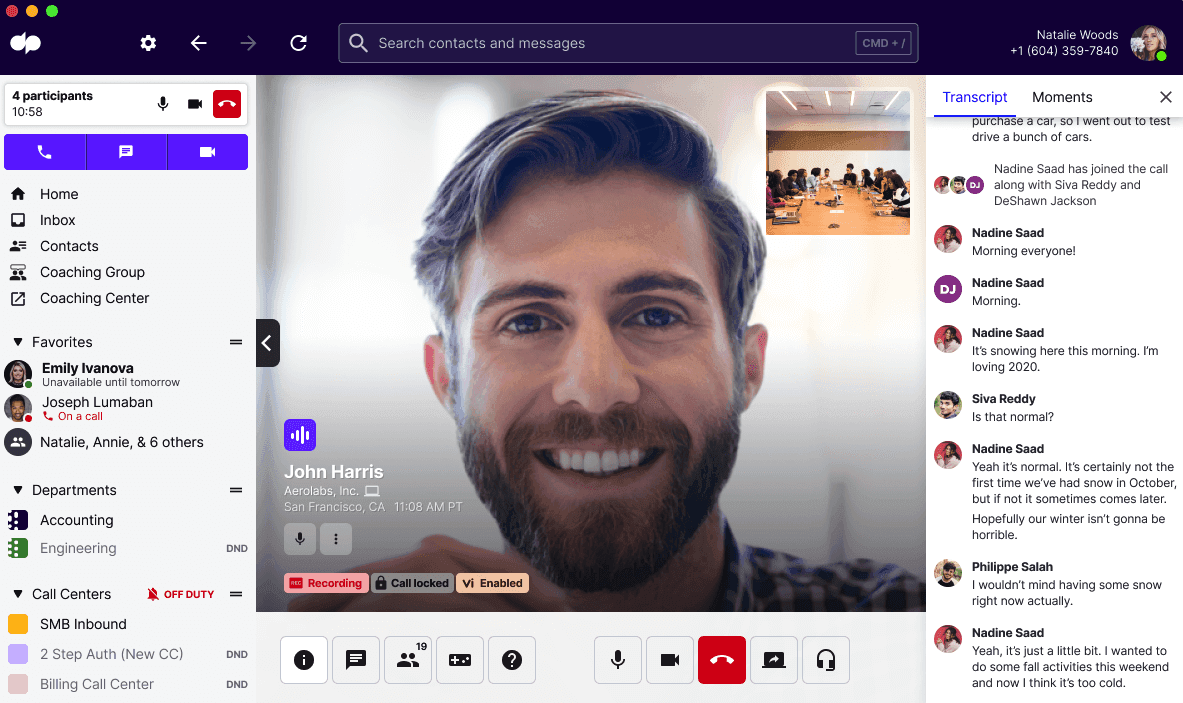Open the in-call chat message icon
Screen dimensions: 1183x703
355,660
